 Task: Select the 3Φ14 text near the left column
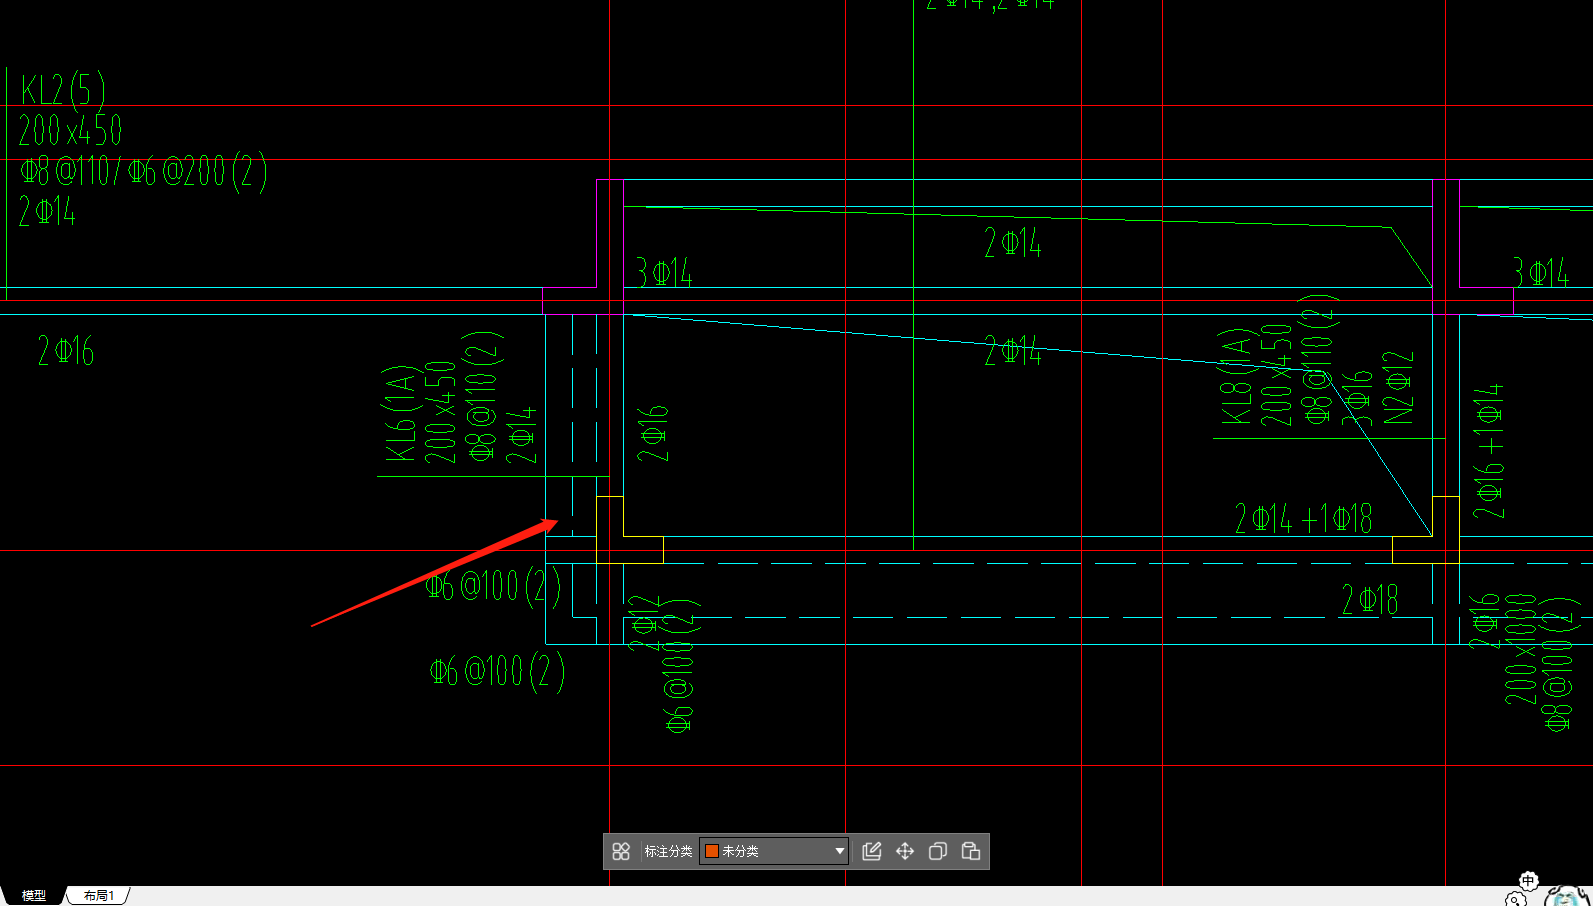click(664, 272)
